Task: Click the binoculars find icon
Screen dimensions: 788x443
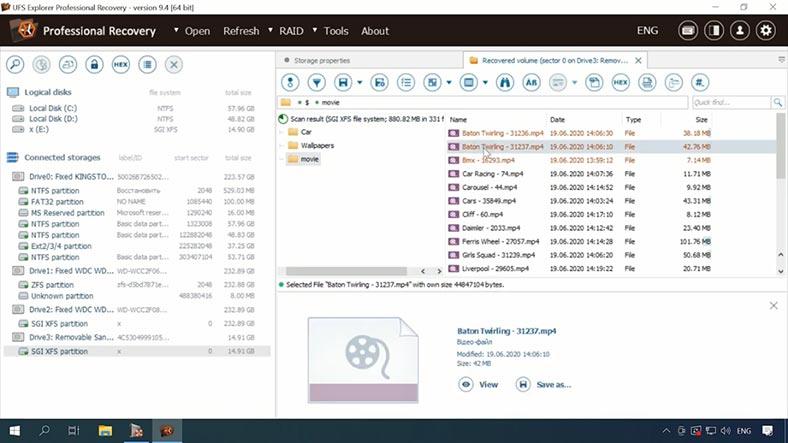Action: (505, 82)
